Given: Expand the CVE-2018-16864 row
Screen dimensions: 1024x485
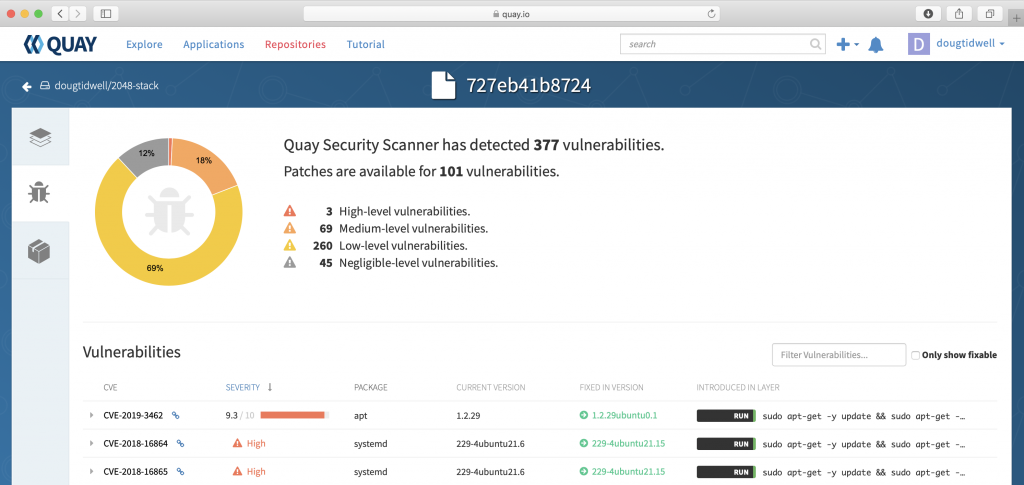Looking at the screenshot, I should click(91, 443).
